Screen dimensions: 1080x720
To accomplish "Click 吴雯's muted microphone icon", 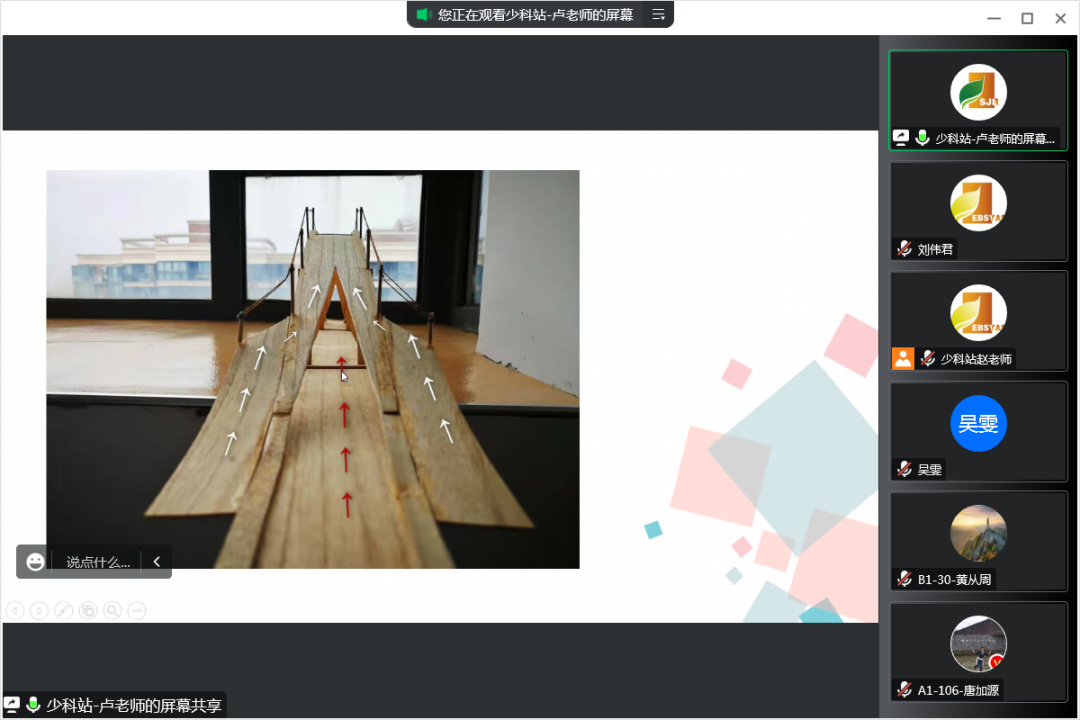I will tap(904, 469).
